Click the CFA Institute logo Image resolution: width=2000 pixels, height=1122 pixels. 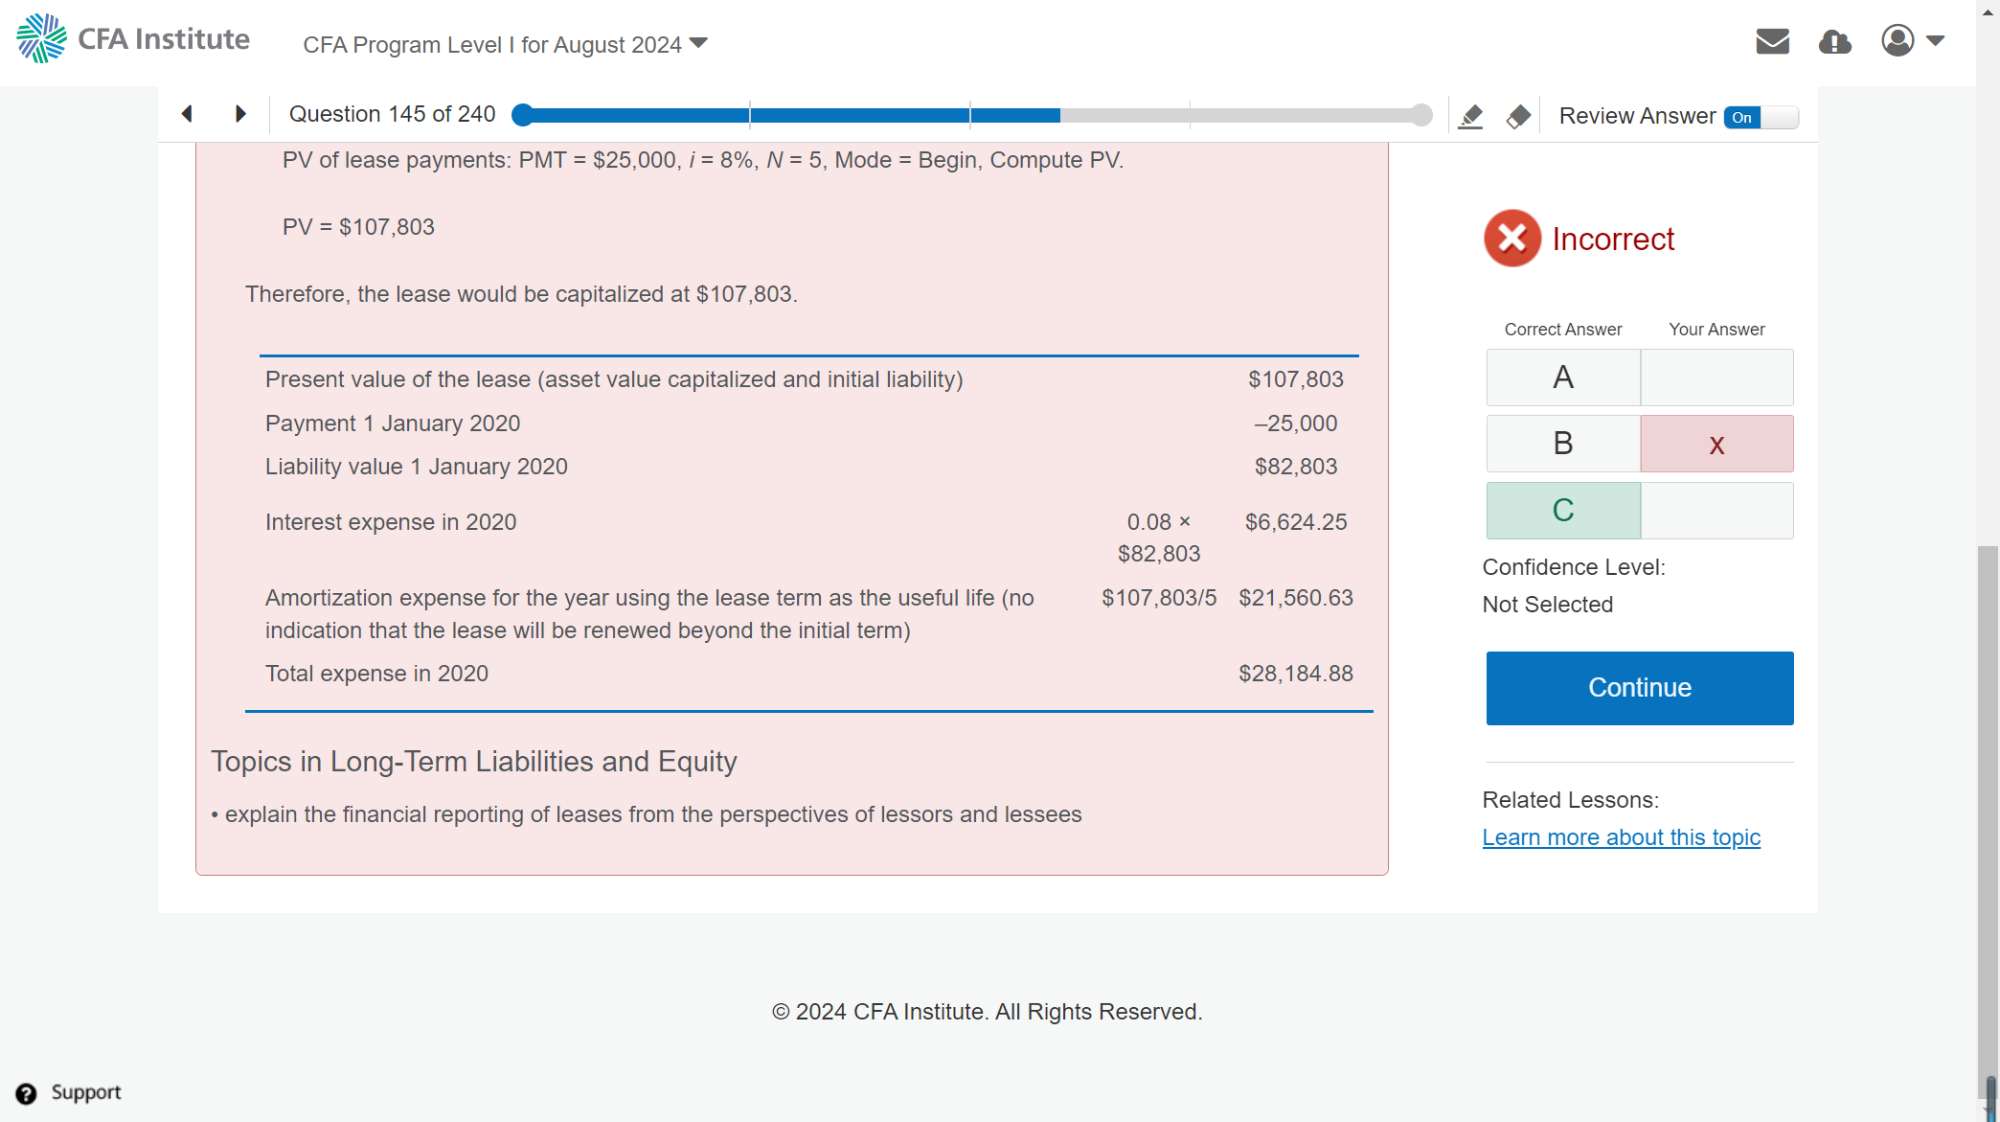pos(133,39)
